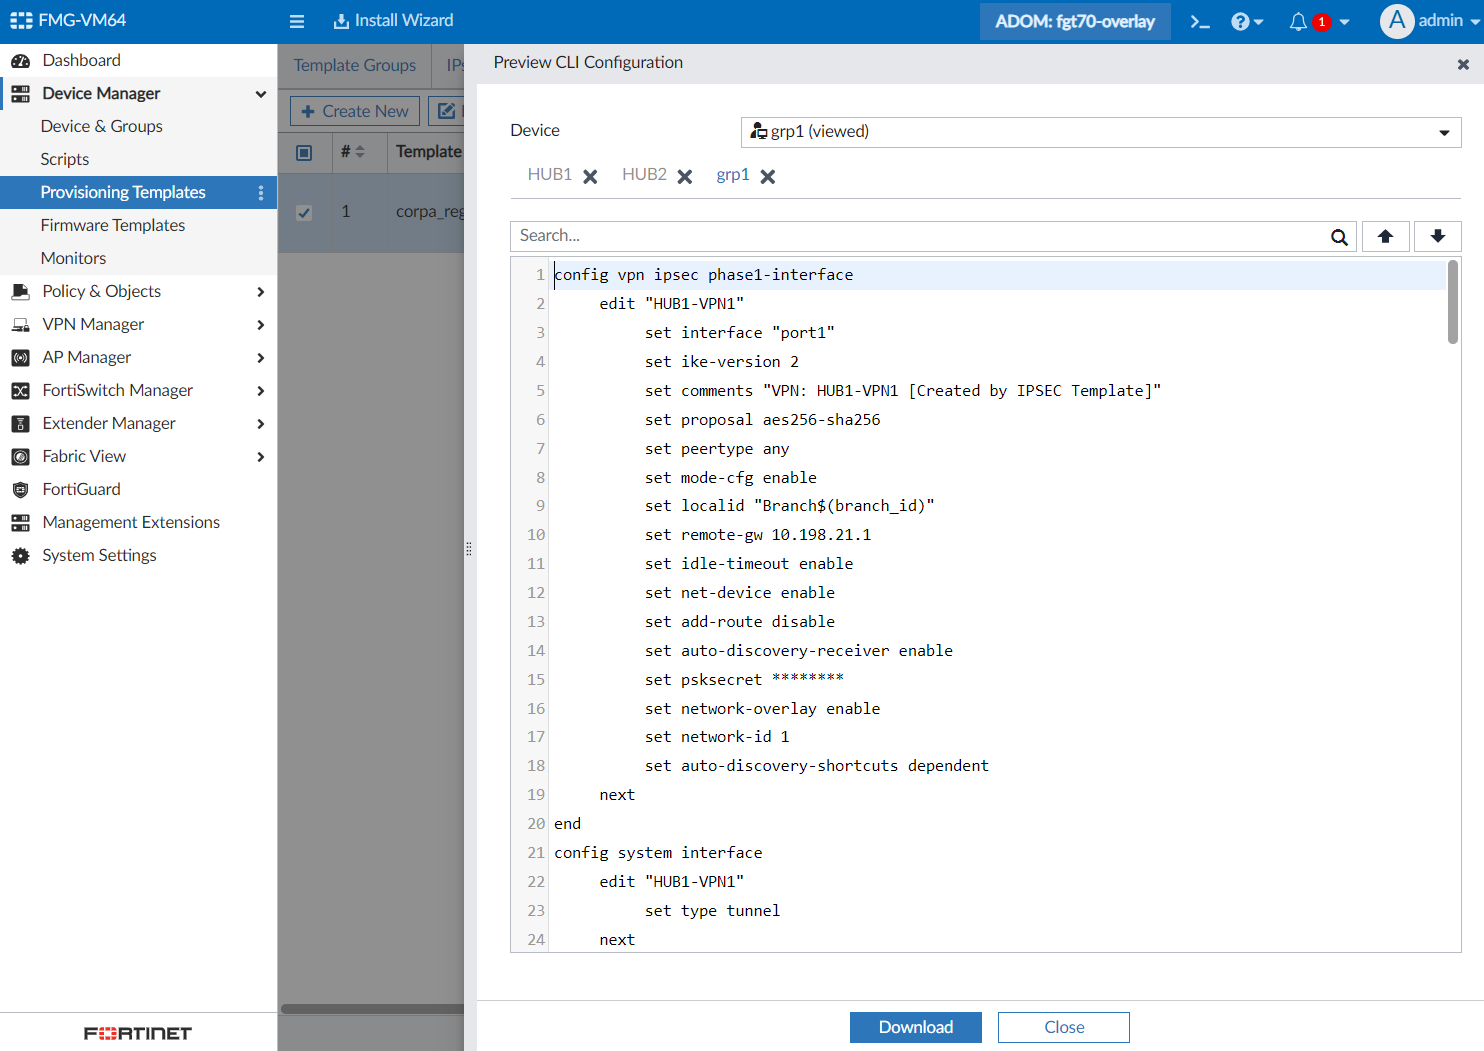Open the notifications bell icon
1484x1051 pixels.
[x=1298, y=21]
